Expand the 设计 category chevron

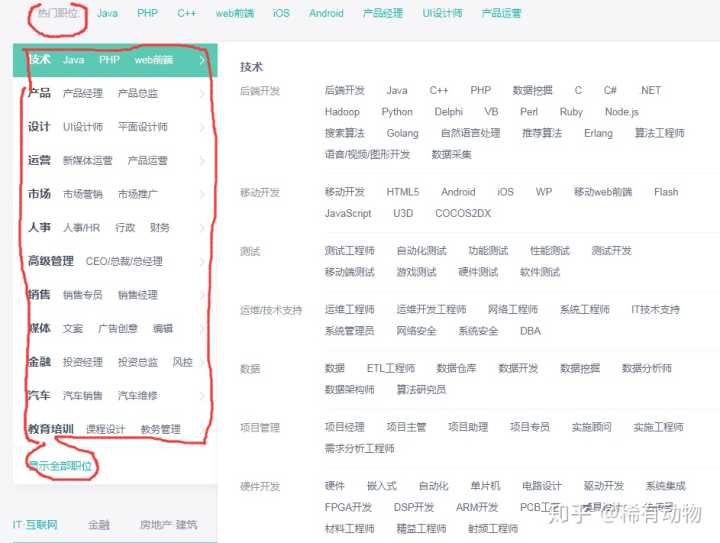point(202,127)
